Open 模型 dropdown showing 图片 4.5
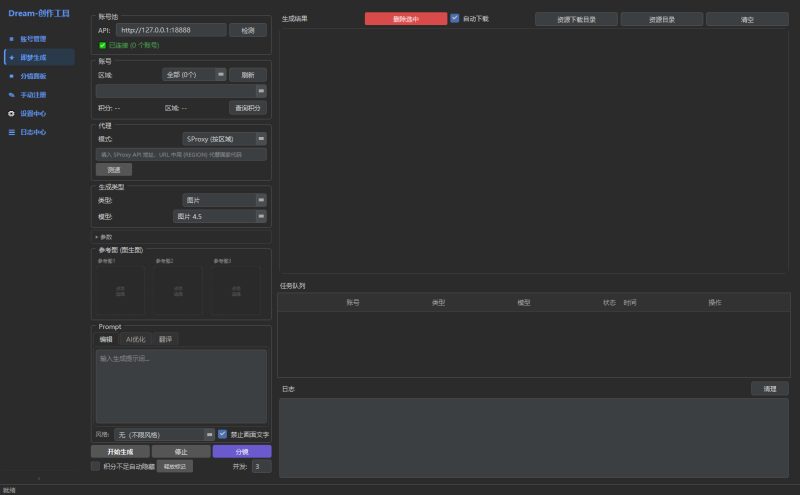 (219, 216)
